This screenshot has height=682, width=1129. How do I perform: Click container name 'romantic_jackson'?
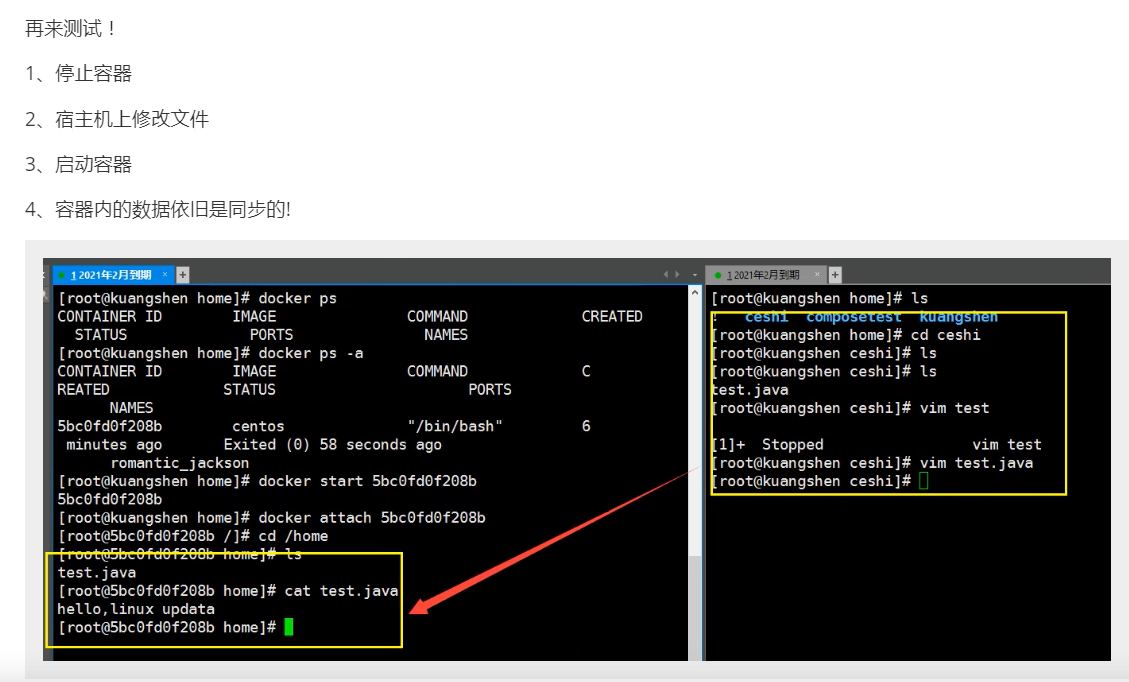[x=179, y=463]
